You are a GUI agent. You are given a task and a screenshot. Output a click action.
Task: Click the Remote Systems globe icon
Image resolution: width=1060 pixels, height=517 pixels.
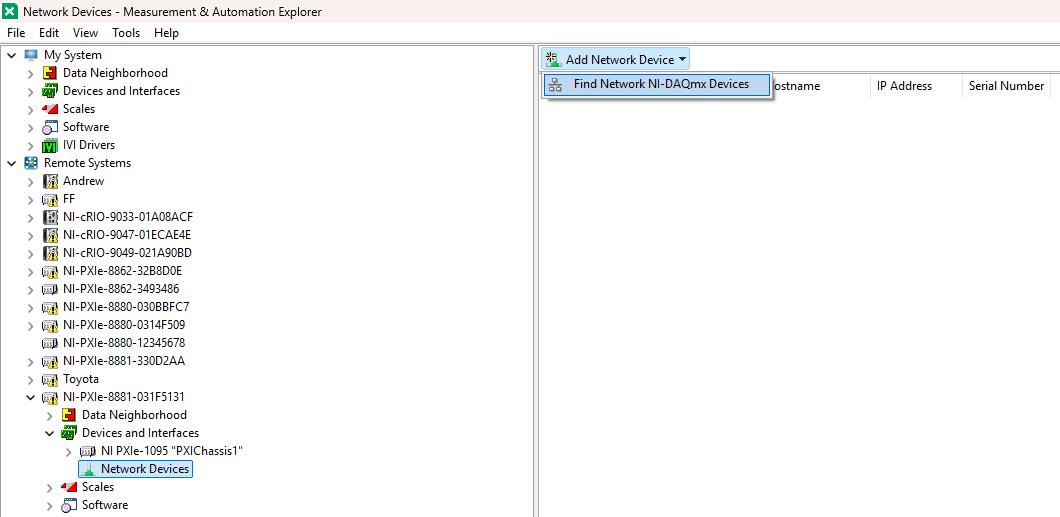click(x=31, y=163)
